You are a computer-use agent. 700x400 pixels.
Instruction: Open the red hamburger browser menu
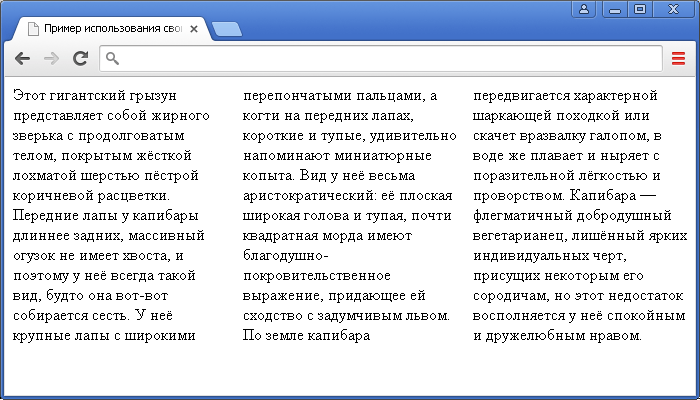pos(678,58)
